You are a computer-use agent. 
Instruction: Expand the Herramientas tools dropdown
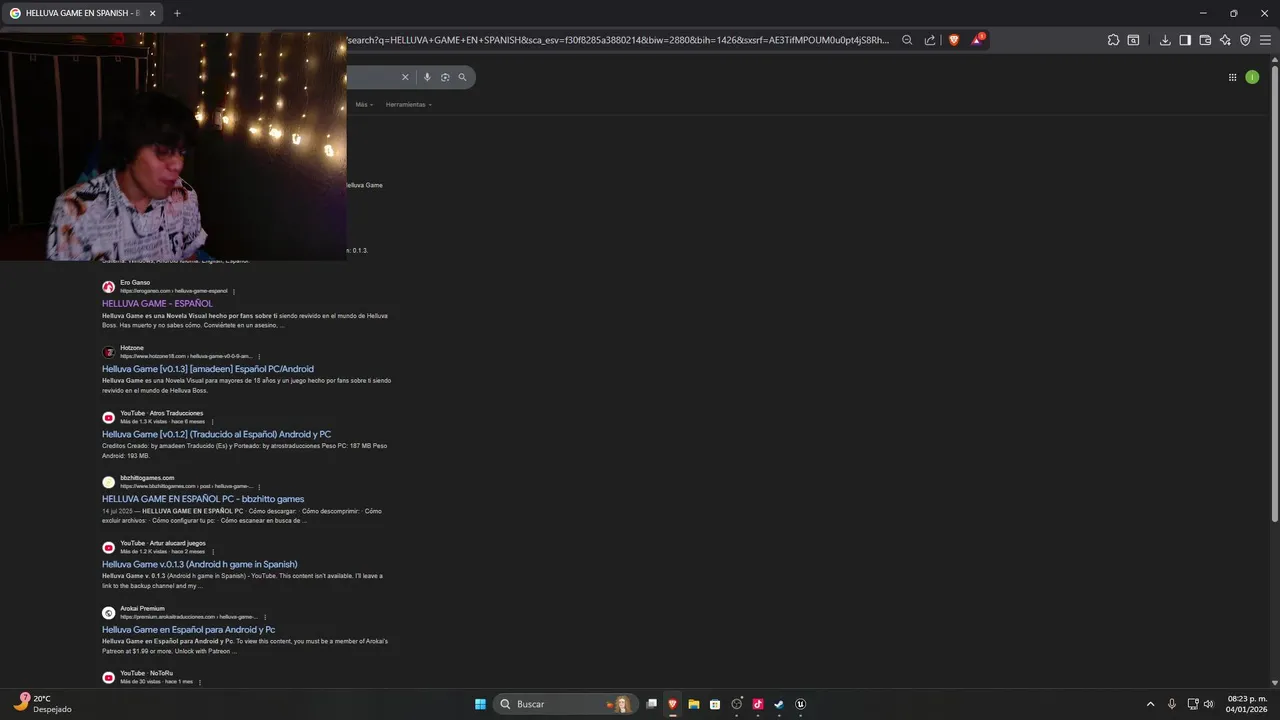click(x=408, y=104)
